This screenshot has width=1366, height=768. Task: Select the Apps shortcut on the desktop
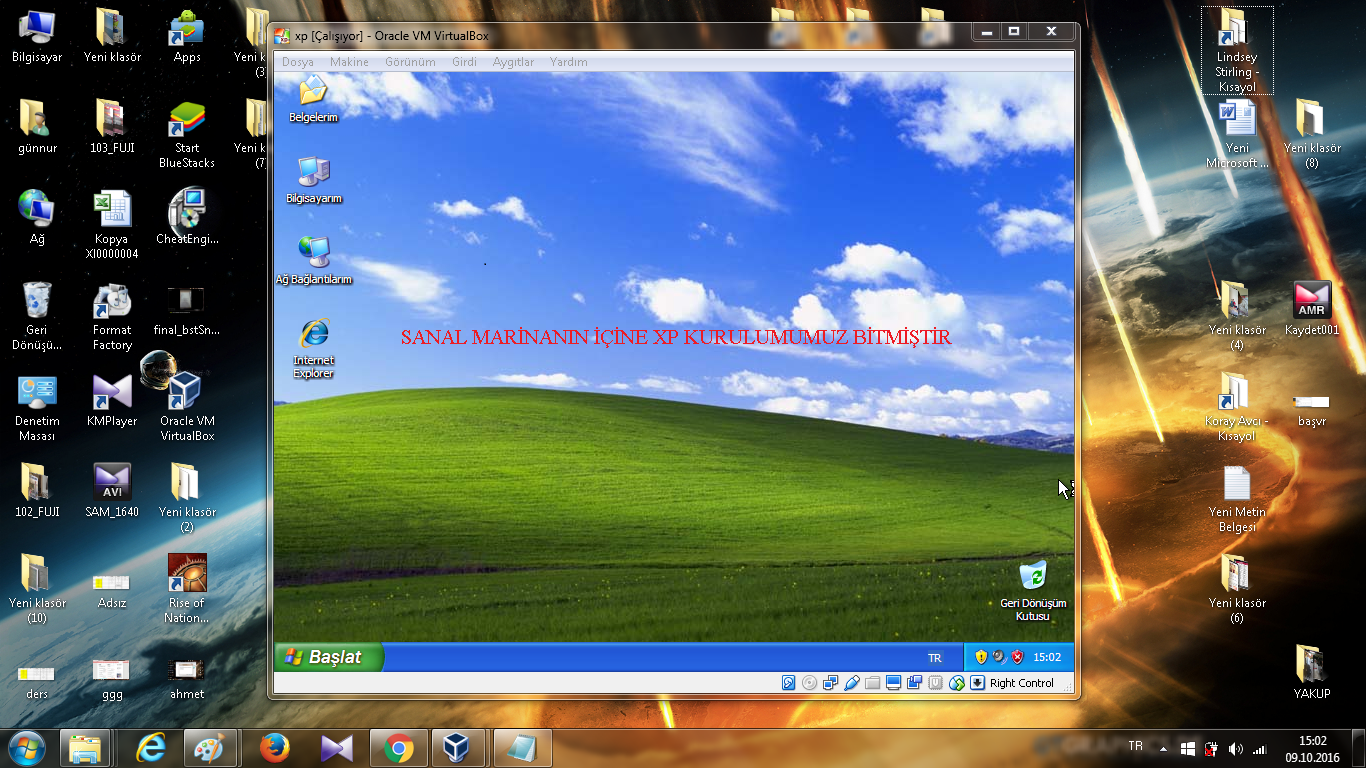[x=187, y=36]
